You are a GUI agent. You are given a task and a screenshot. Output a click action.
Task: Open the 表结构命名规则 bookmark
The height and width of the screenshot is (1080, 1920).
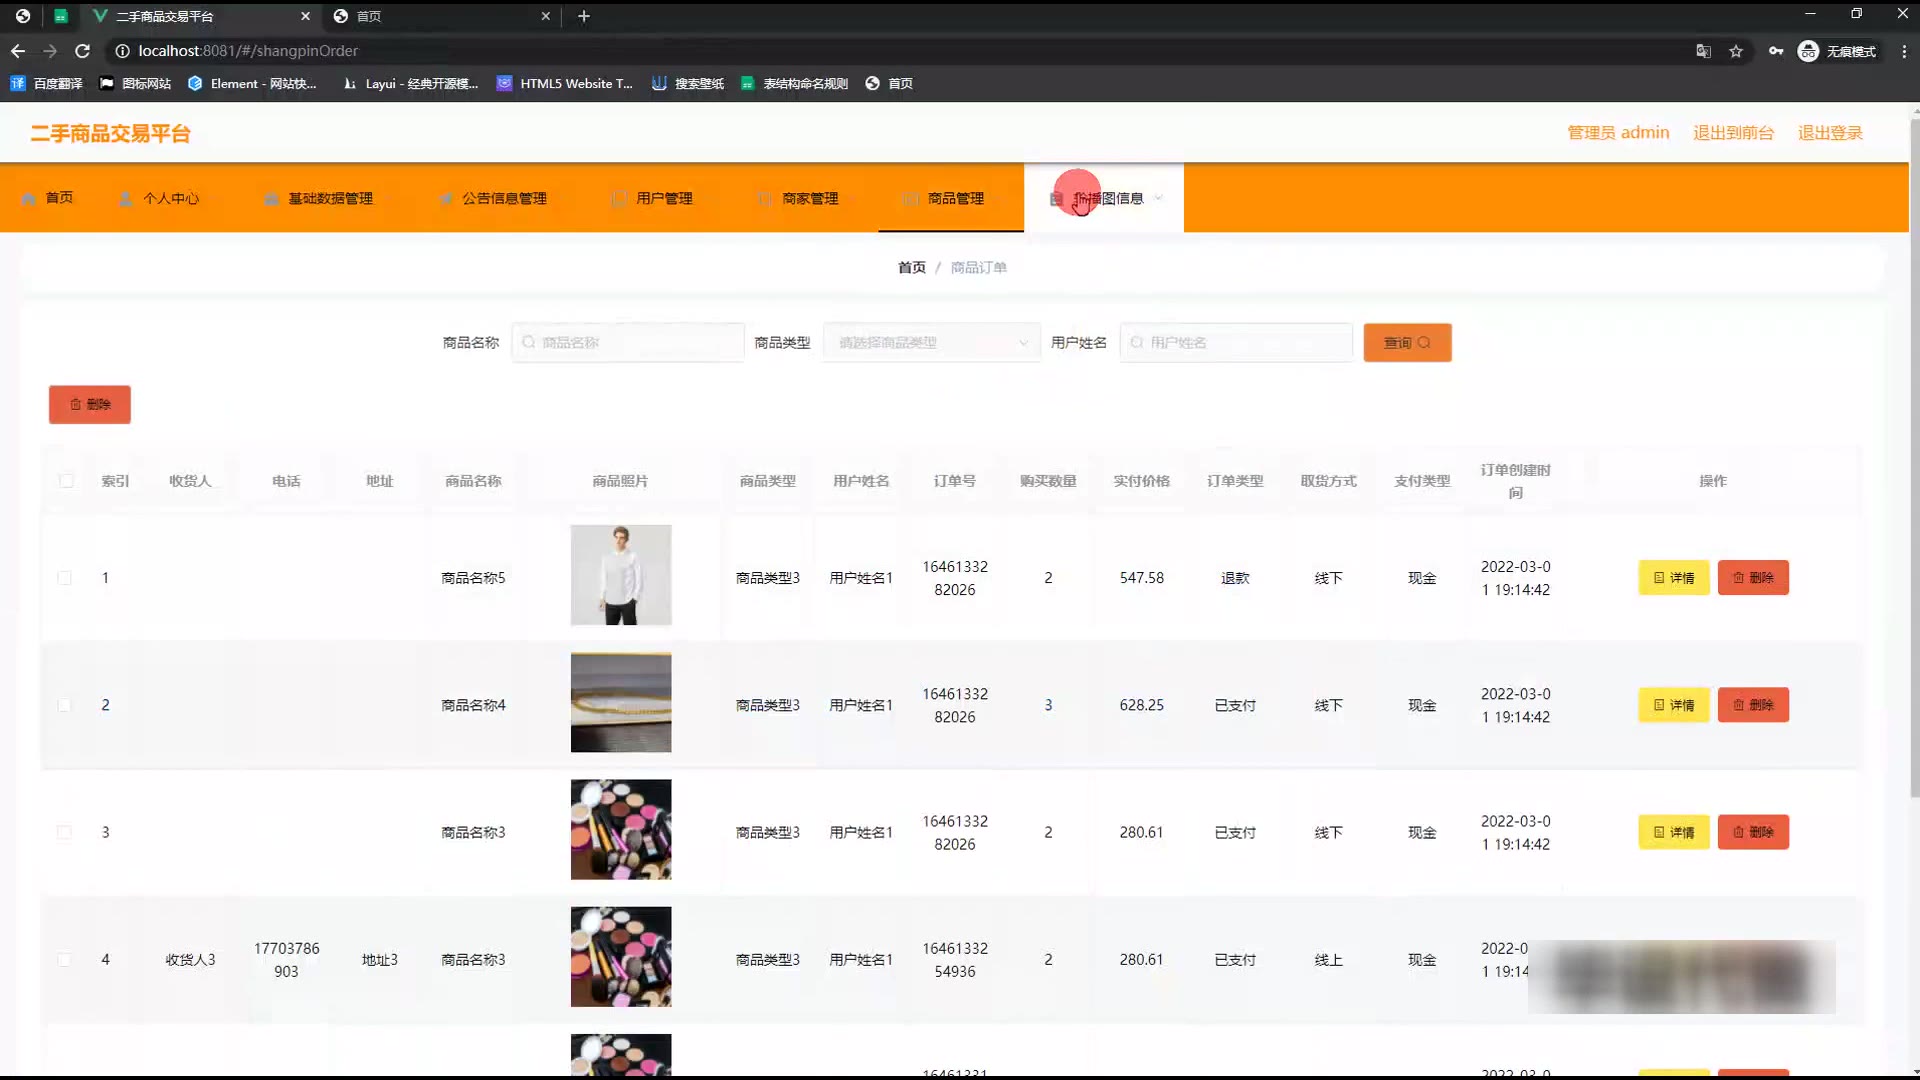[794, 84]
